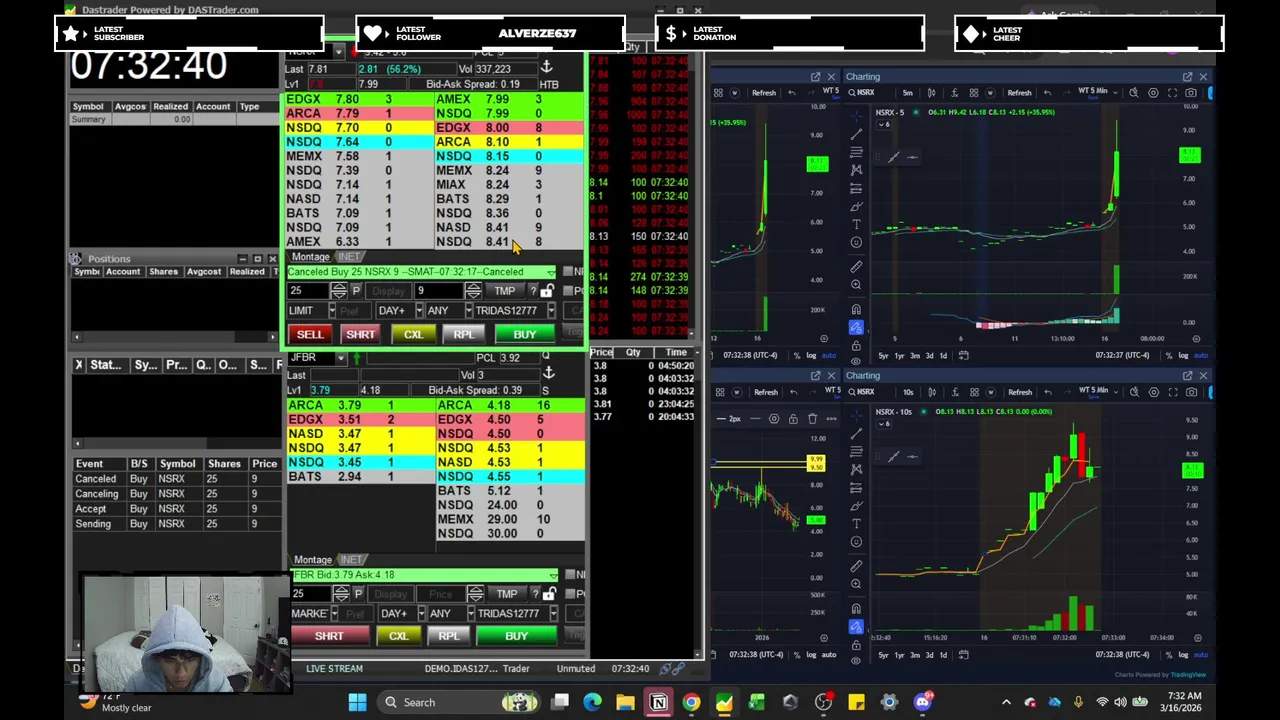Select 5yr range in NSRX 10s chart
This screenshot has height=720, width=1280.
tap(883, 655)
